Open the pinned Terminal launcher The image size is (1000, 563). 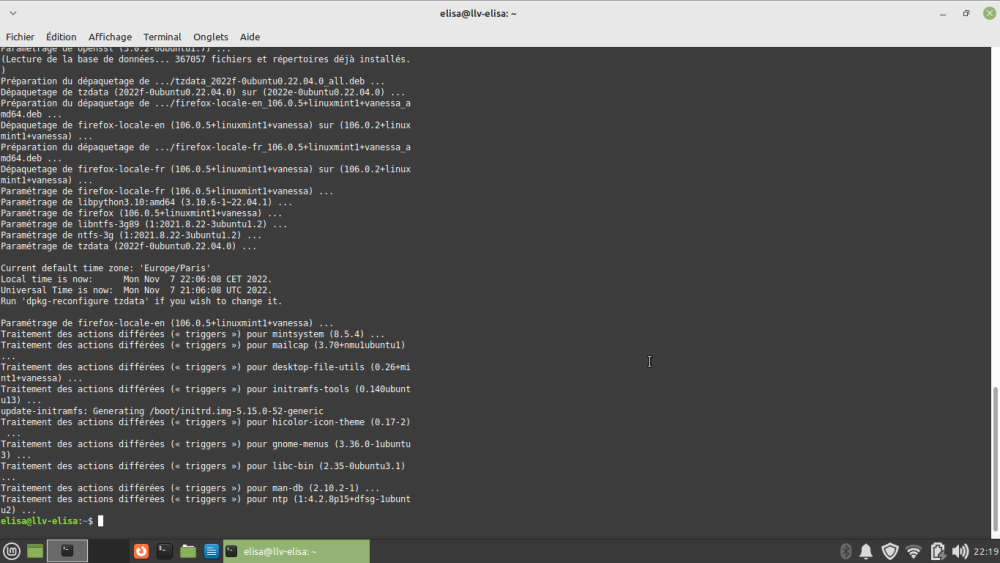click(x=165, y=551)
